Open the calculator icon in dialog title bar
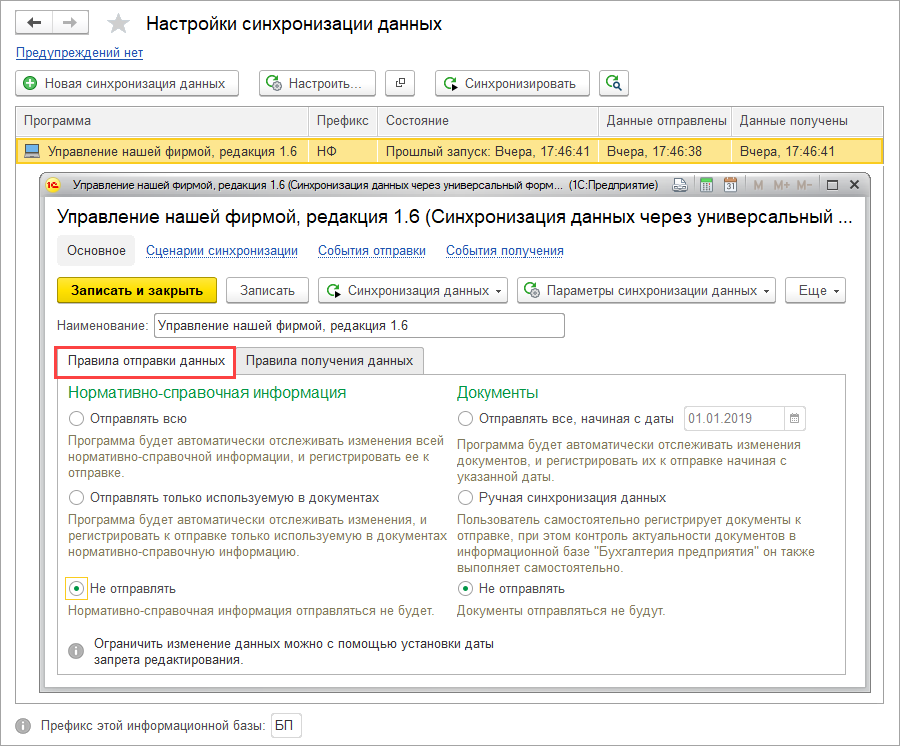The width and height of the screenshot is (900, 746). (706, 185)
